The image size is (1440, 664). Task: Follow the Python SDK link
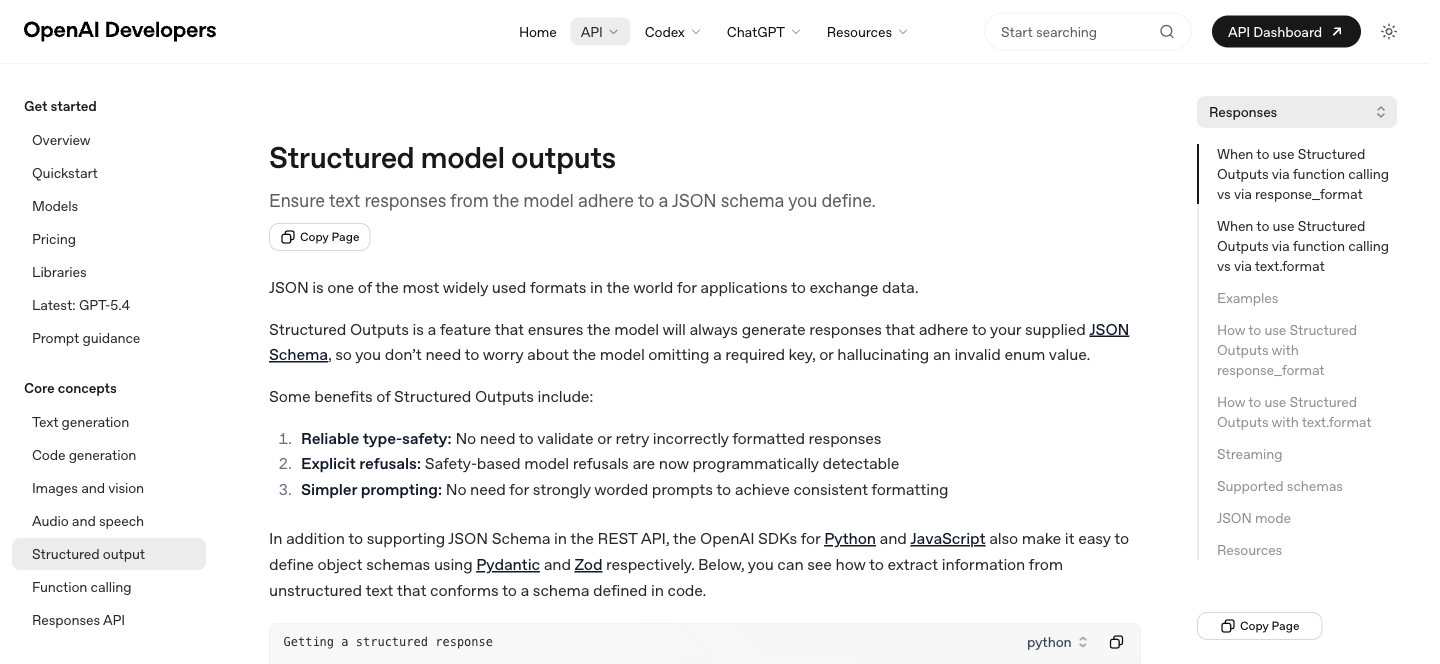point(850,539)
